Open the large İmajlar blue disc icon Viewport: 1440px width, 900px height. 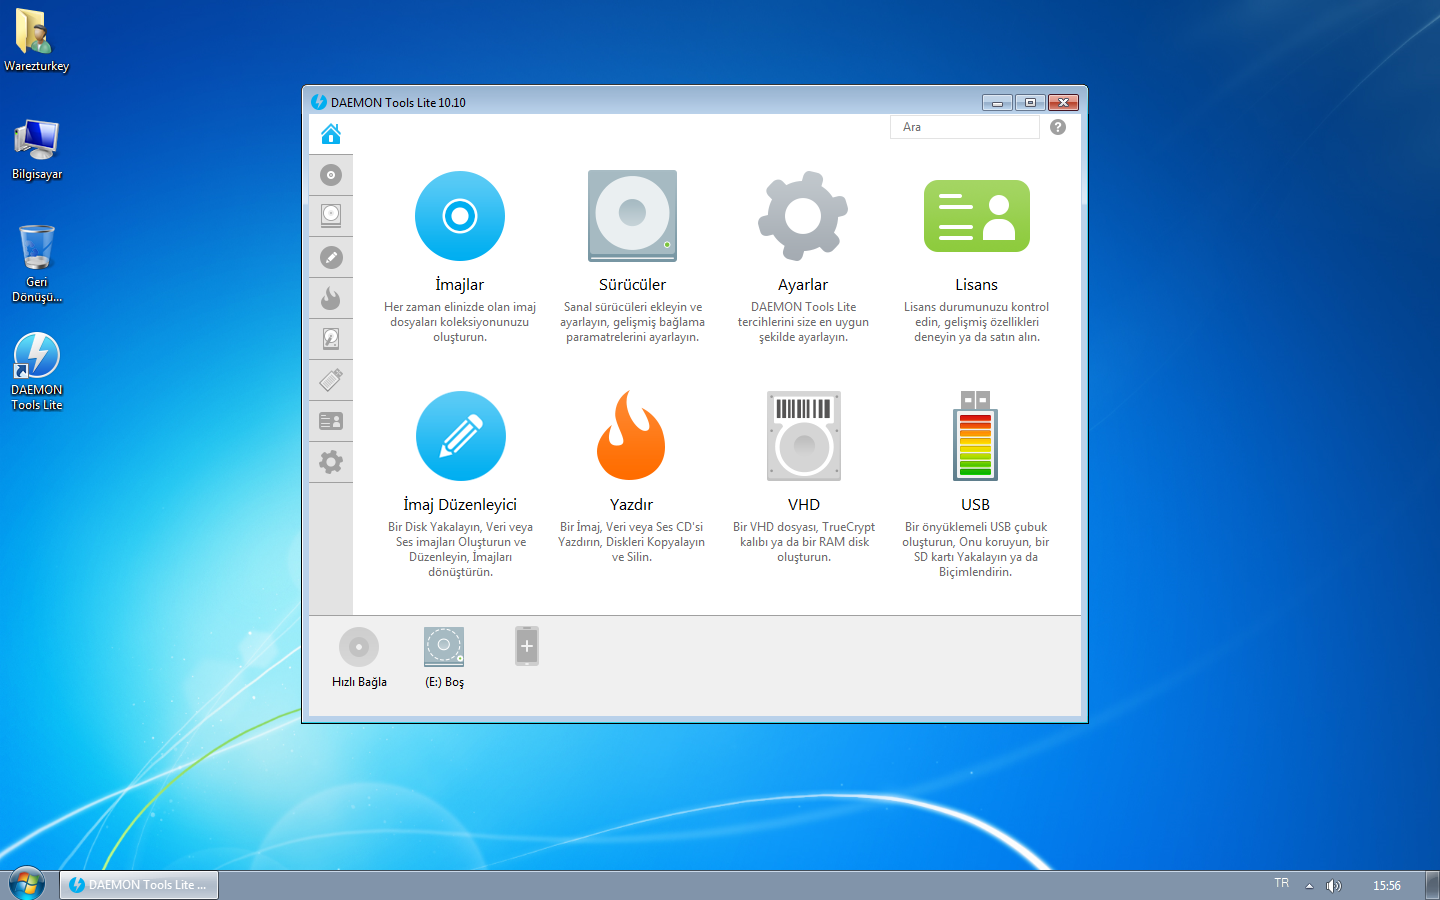pyautogui.click(x=460, y=216)
